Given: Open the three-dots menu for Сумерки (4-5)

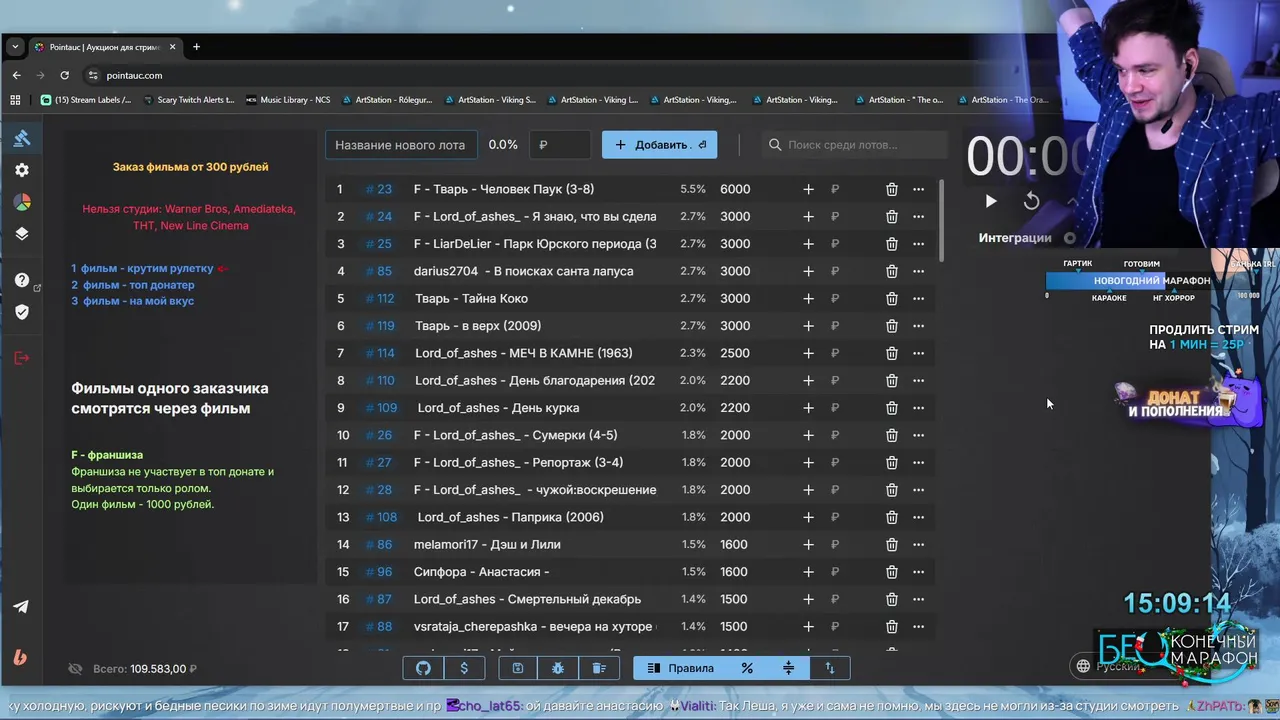Looking at the screenshot, I should pos(918,435).
